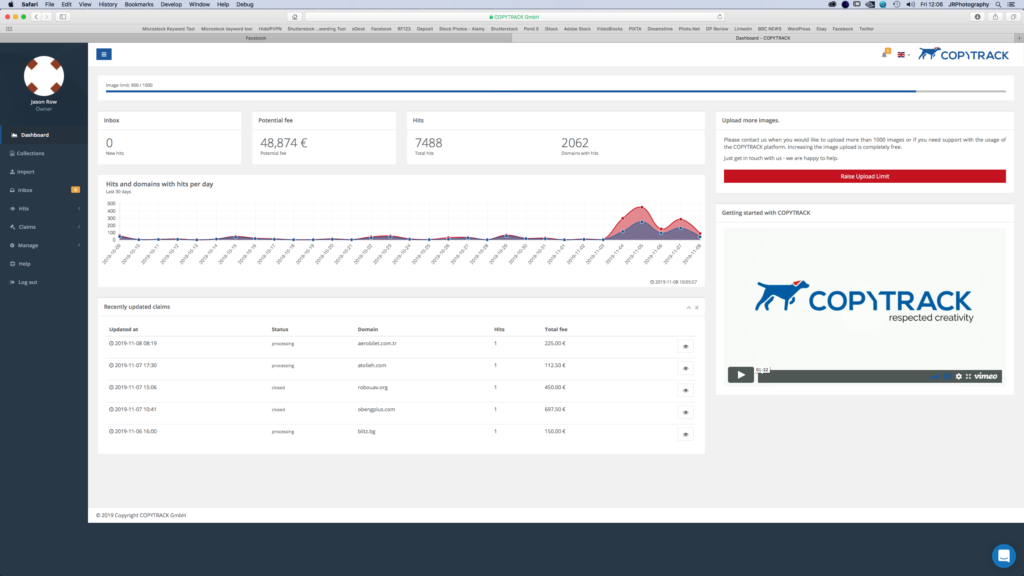The width and height of the screenshot is (1024, 576).
Task: Go forward with Safari's forward arrow
Action: 46,17
